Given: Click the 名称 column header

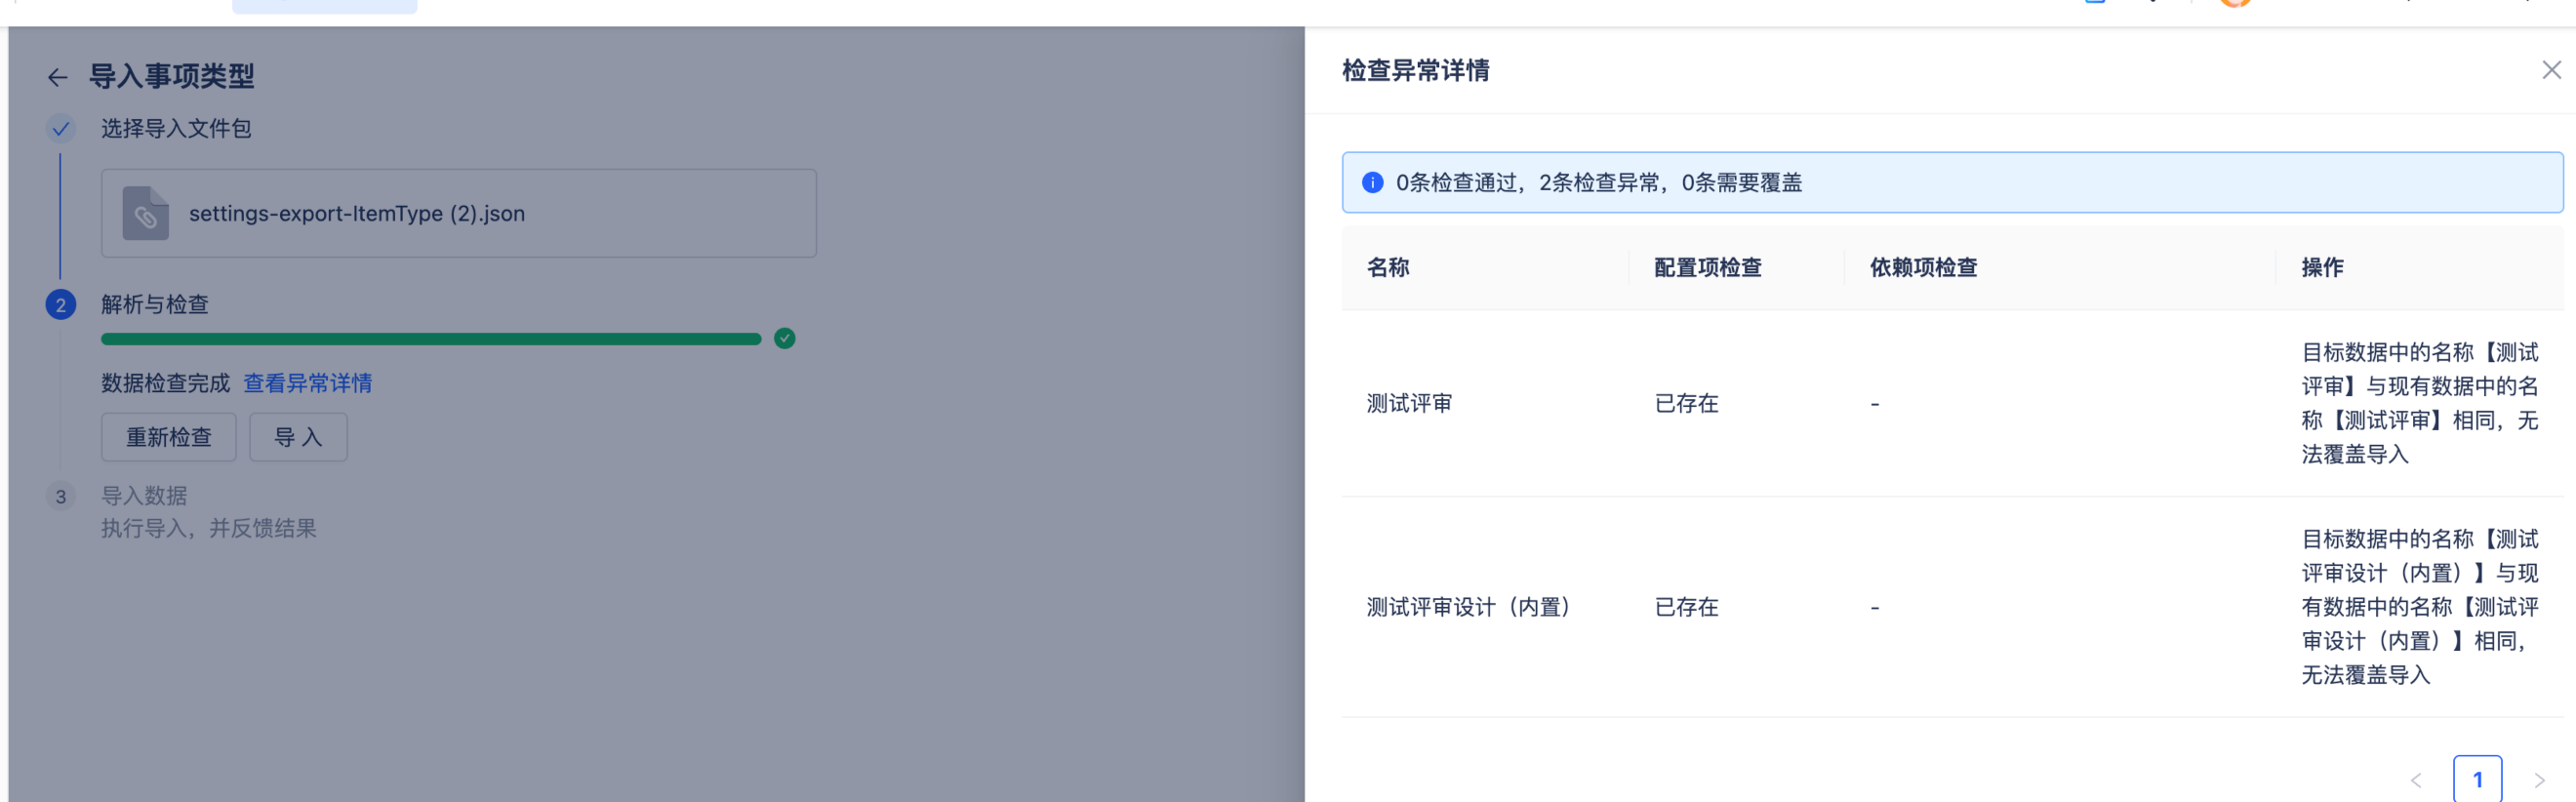Looking at the screenshot, I should 1388,268.
